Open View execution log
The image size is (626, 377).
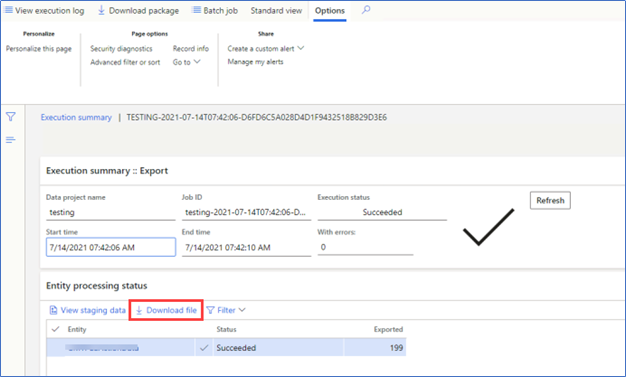(x=44, y=11)
